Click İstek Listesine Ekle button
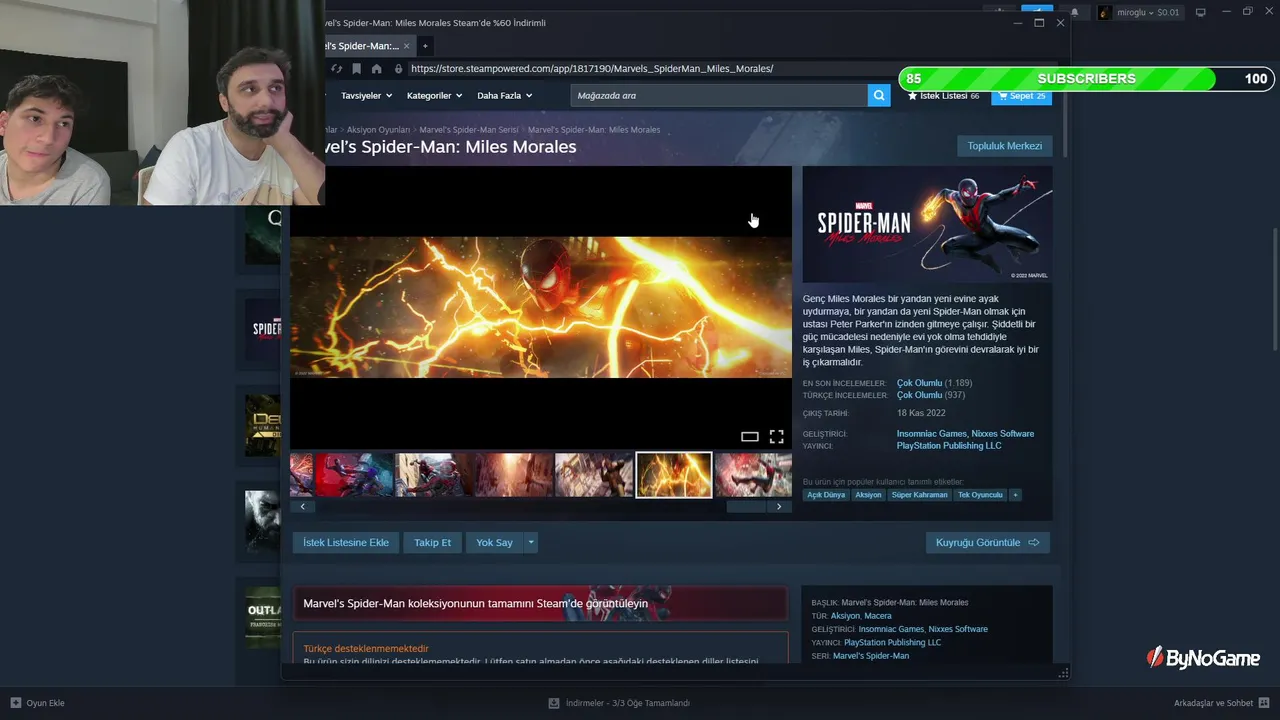The image size is (1280, 720). (x=346, y=542)
